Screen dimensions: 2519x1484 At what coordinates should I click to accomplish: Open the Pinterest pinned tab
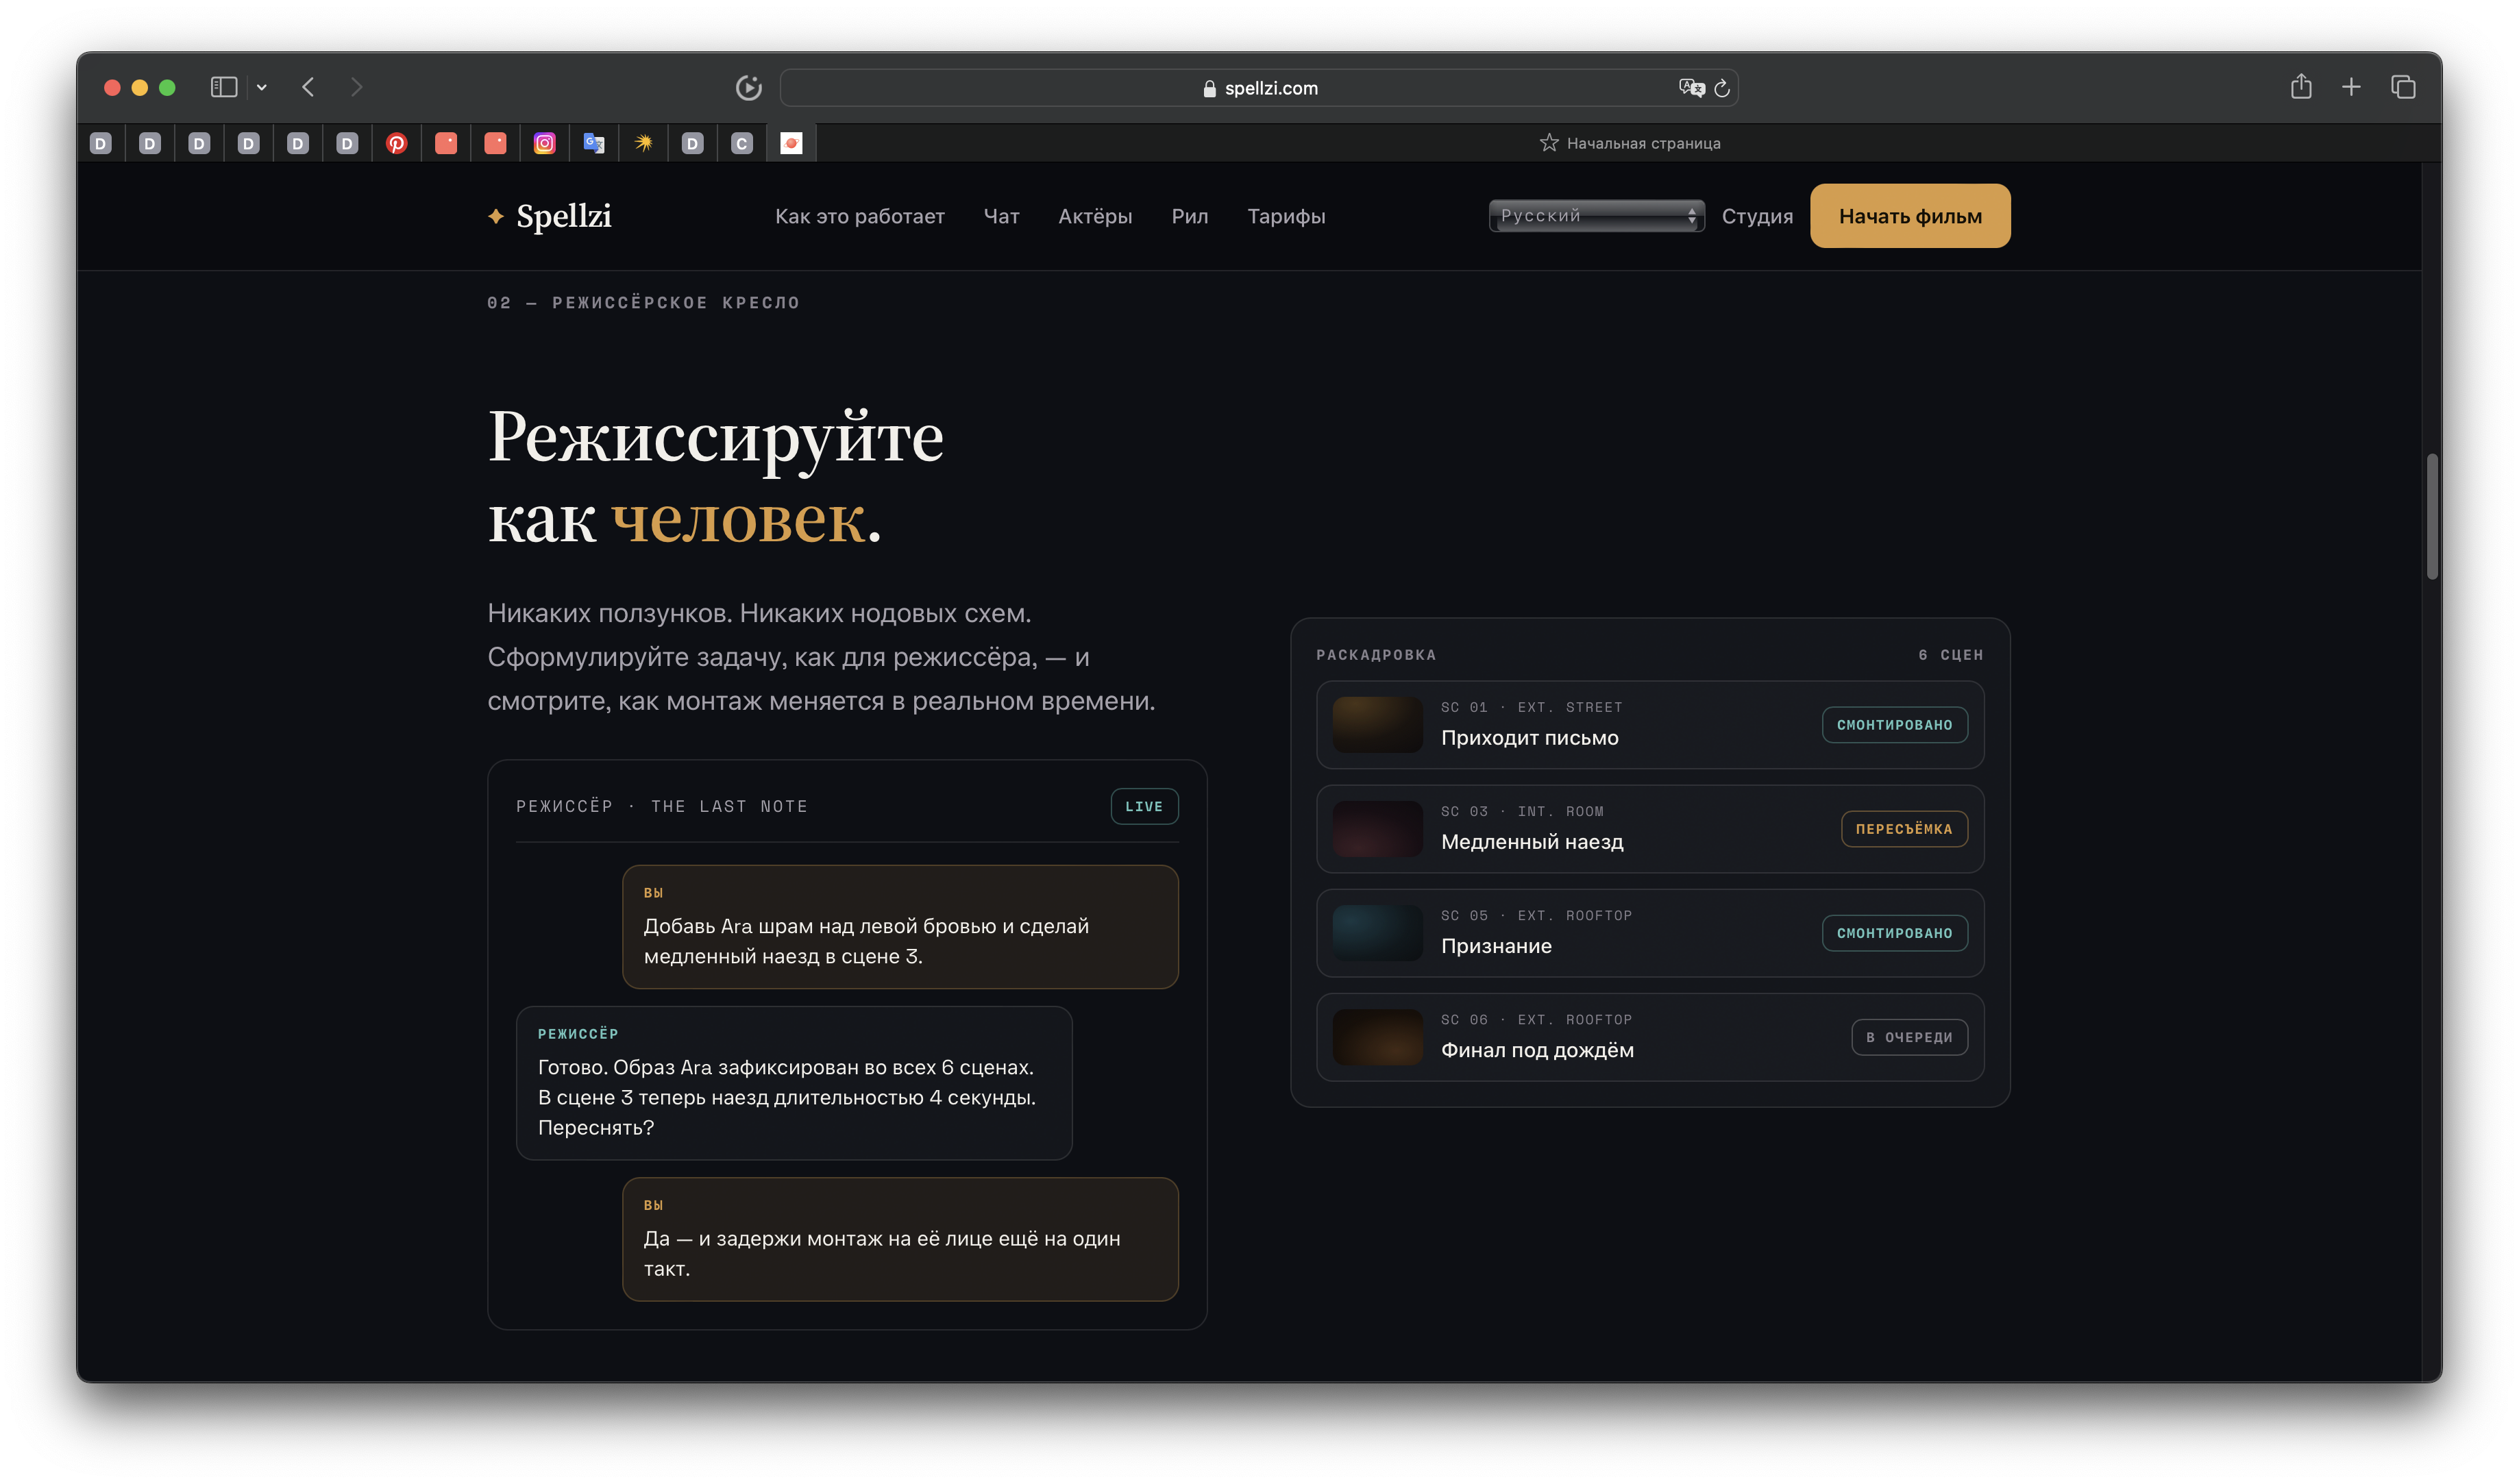click(x=397, y=144)
